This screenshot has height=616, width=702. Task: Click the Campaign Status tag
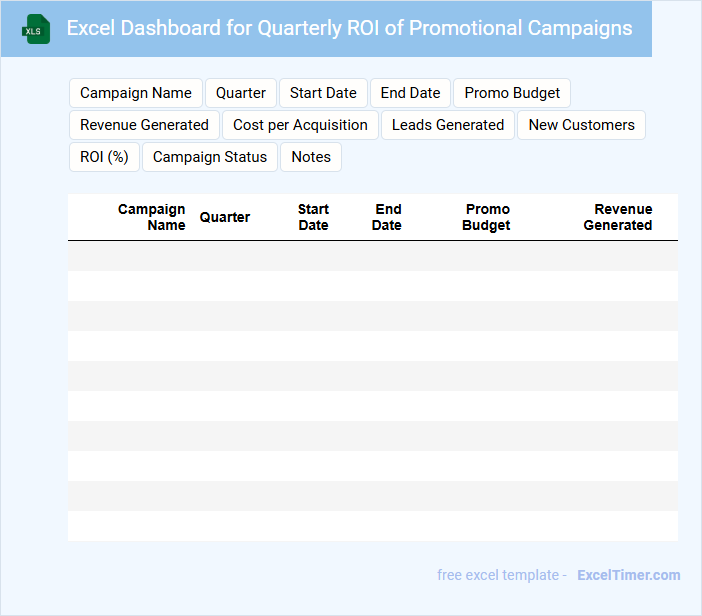click(210, 157)
